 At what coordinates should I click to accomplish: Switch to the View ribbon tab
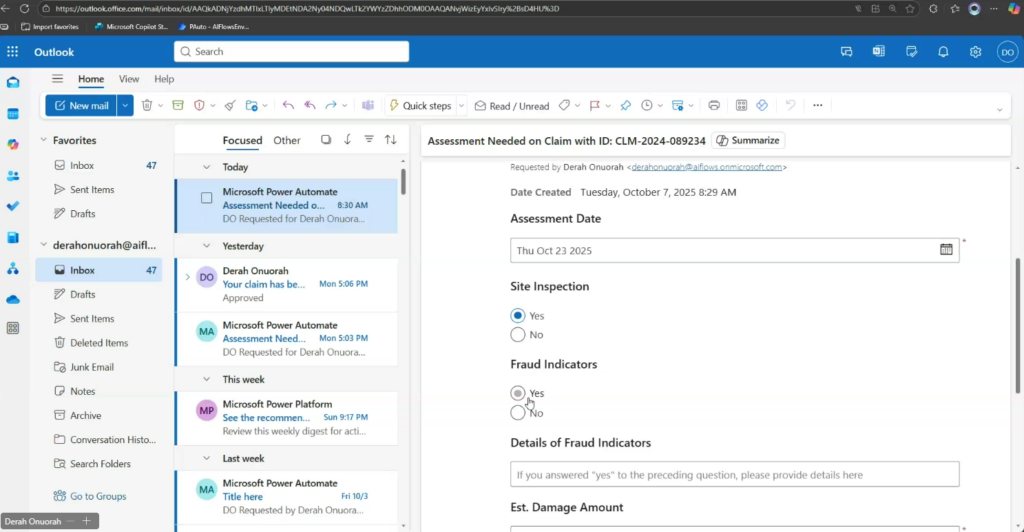[129, 79]
